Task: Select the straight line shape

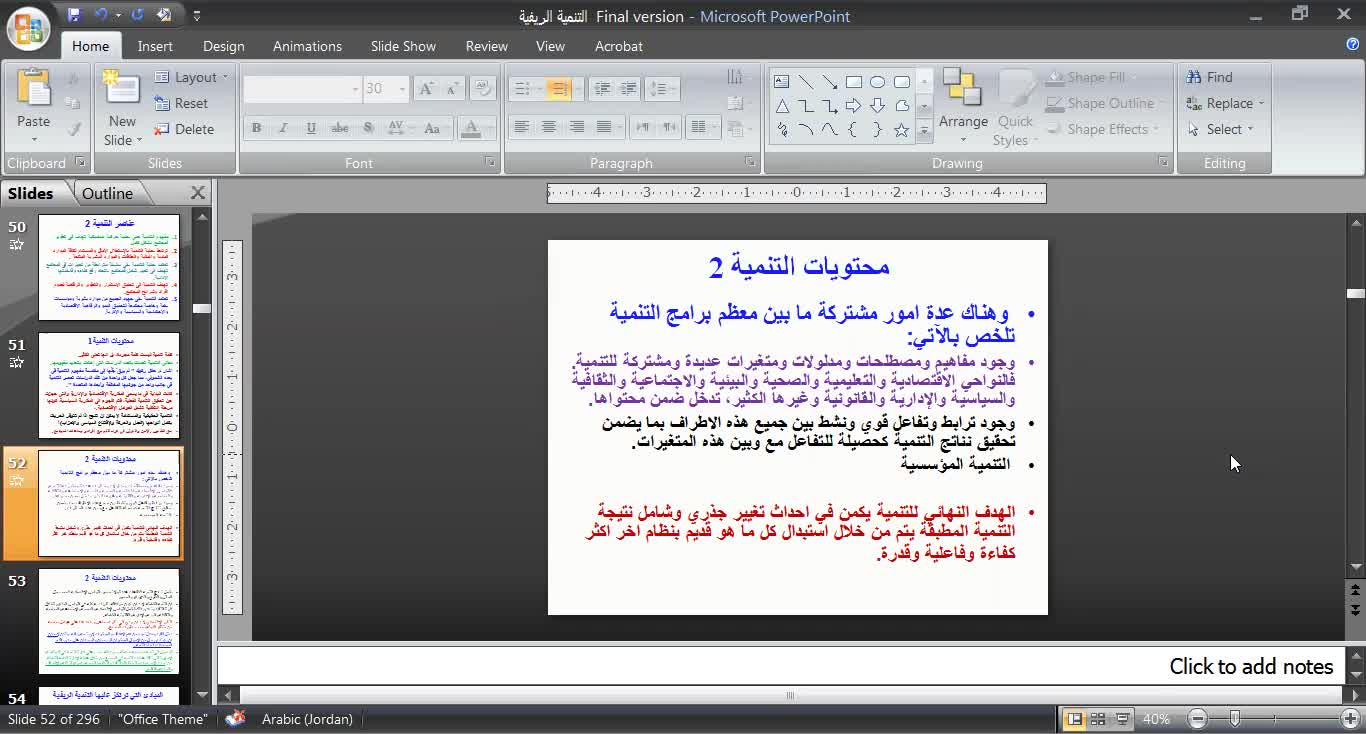Action: click(805, 82)
